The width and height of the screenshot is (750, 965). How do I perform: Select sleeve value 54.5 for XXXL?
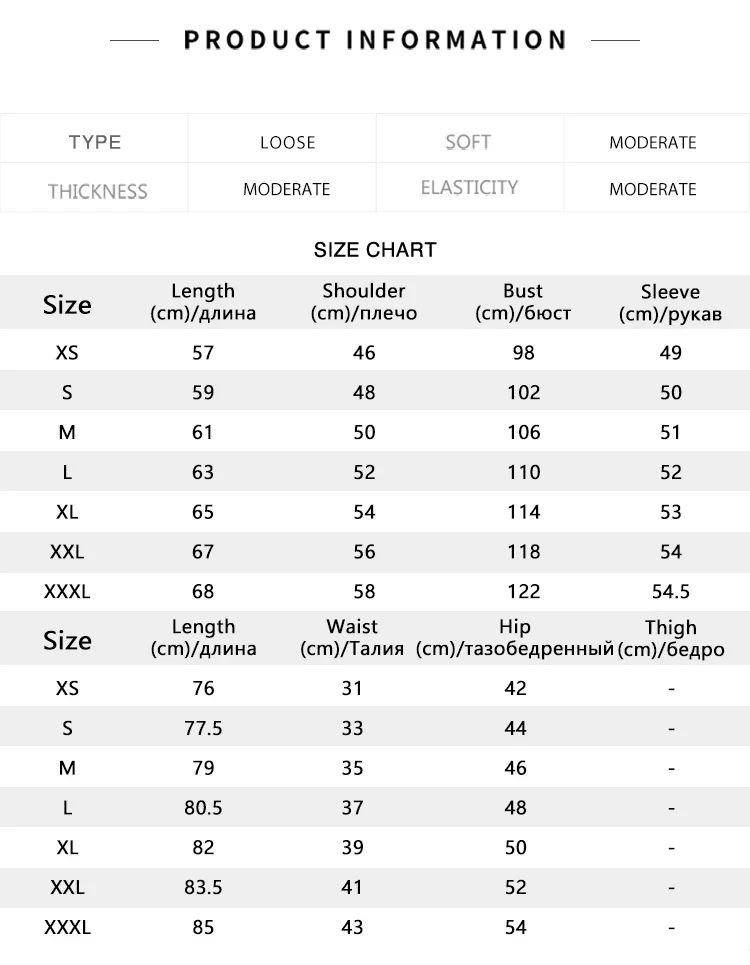coord(671,591)
